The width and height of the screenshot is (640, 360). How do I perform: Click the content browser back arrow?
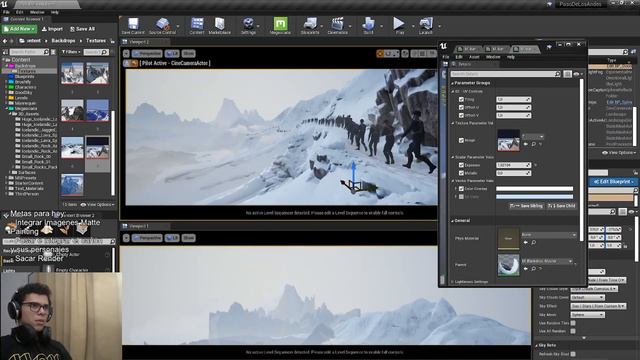coord(5,41)
